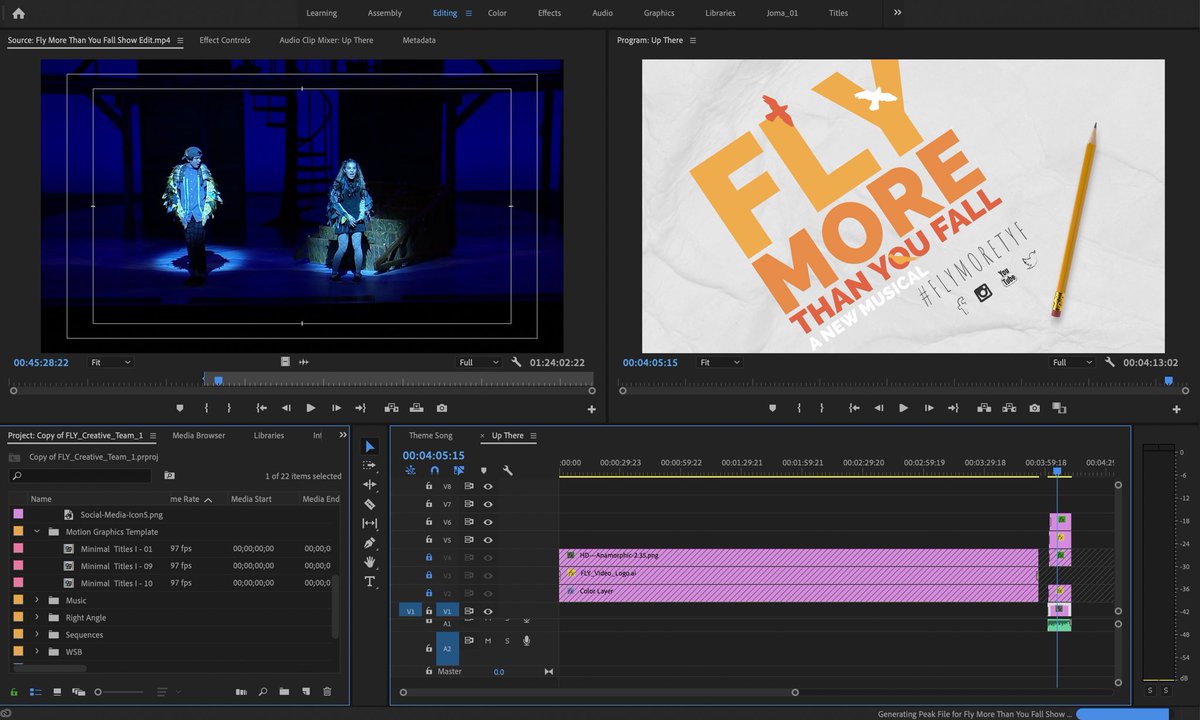
Task: Expand the WSB bin
Action: 37,651
